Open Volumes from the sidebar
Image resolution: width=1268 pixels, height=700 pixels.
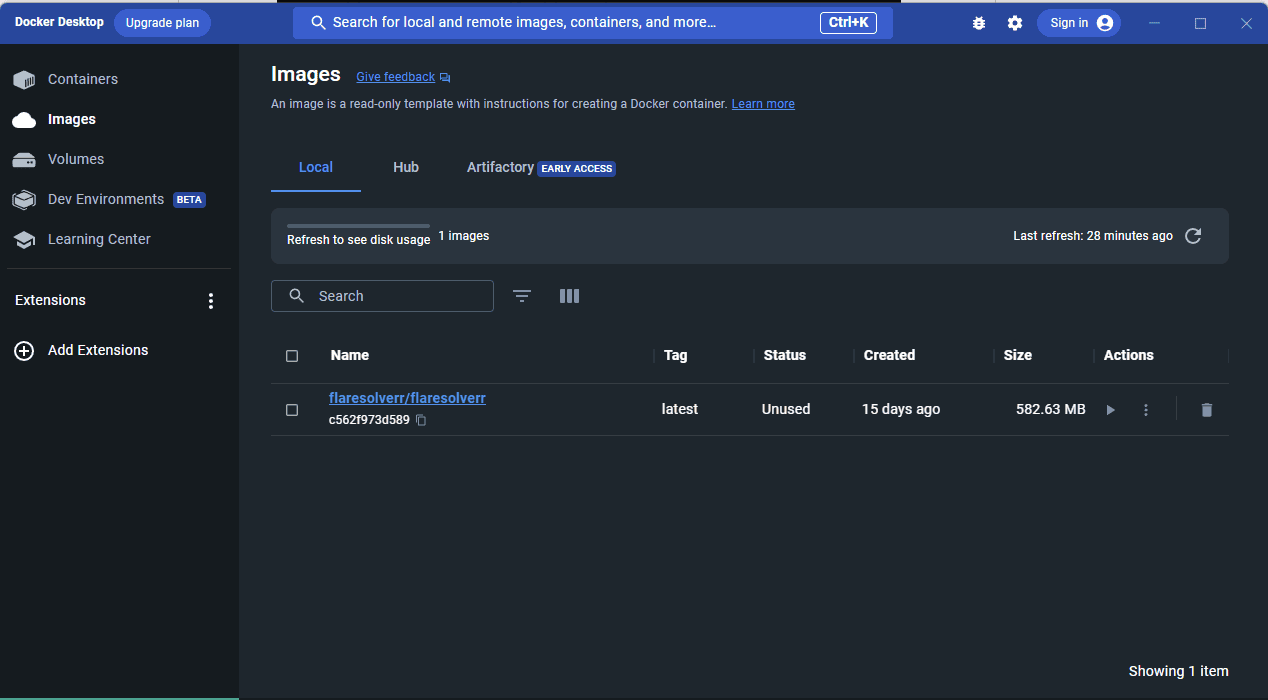coord(76,159)
